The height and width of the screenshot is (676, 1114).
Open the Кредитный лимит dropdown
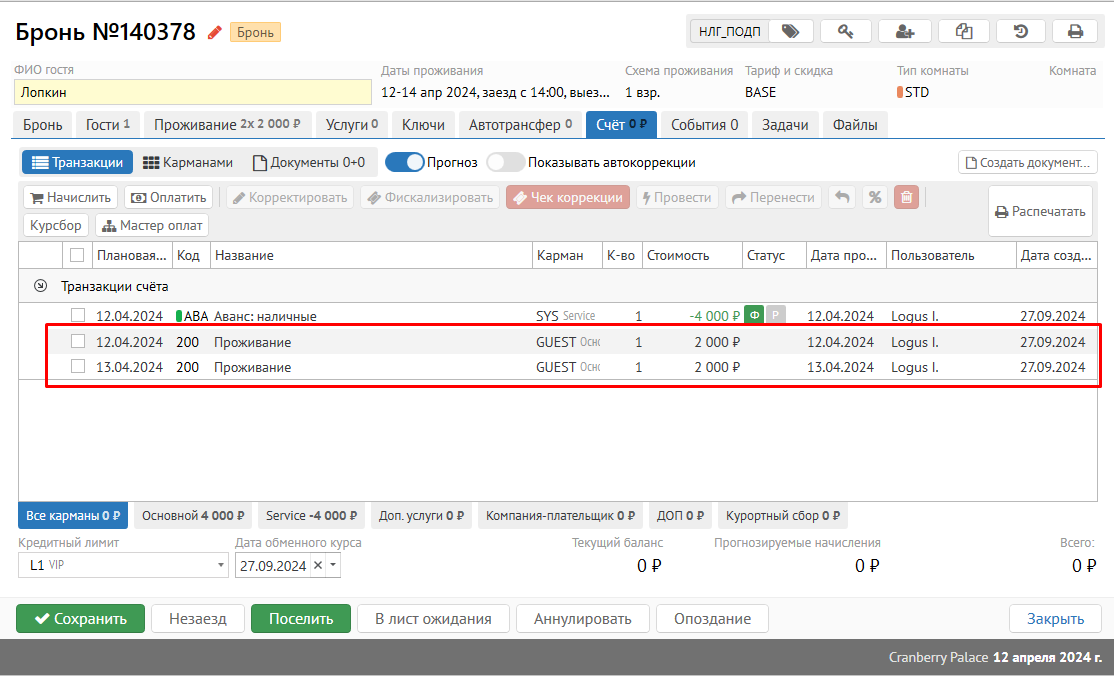(221, 566)
